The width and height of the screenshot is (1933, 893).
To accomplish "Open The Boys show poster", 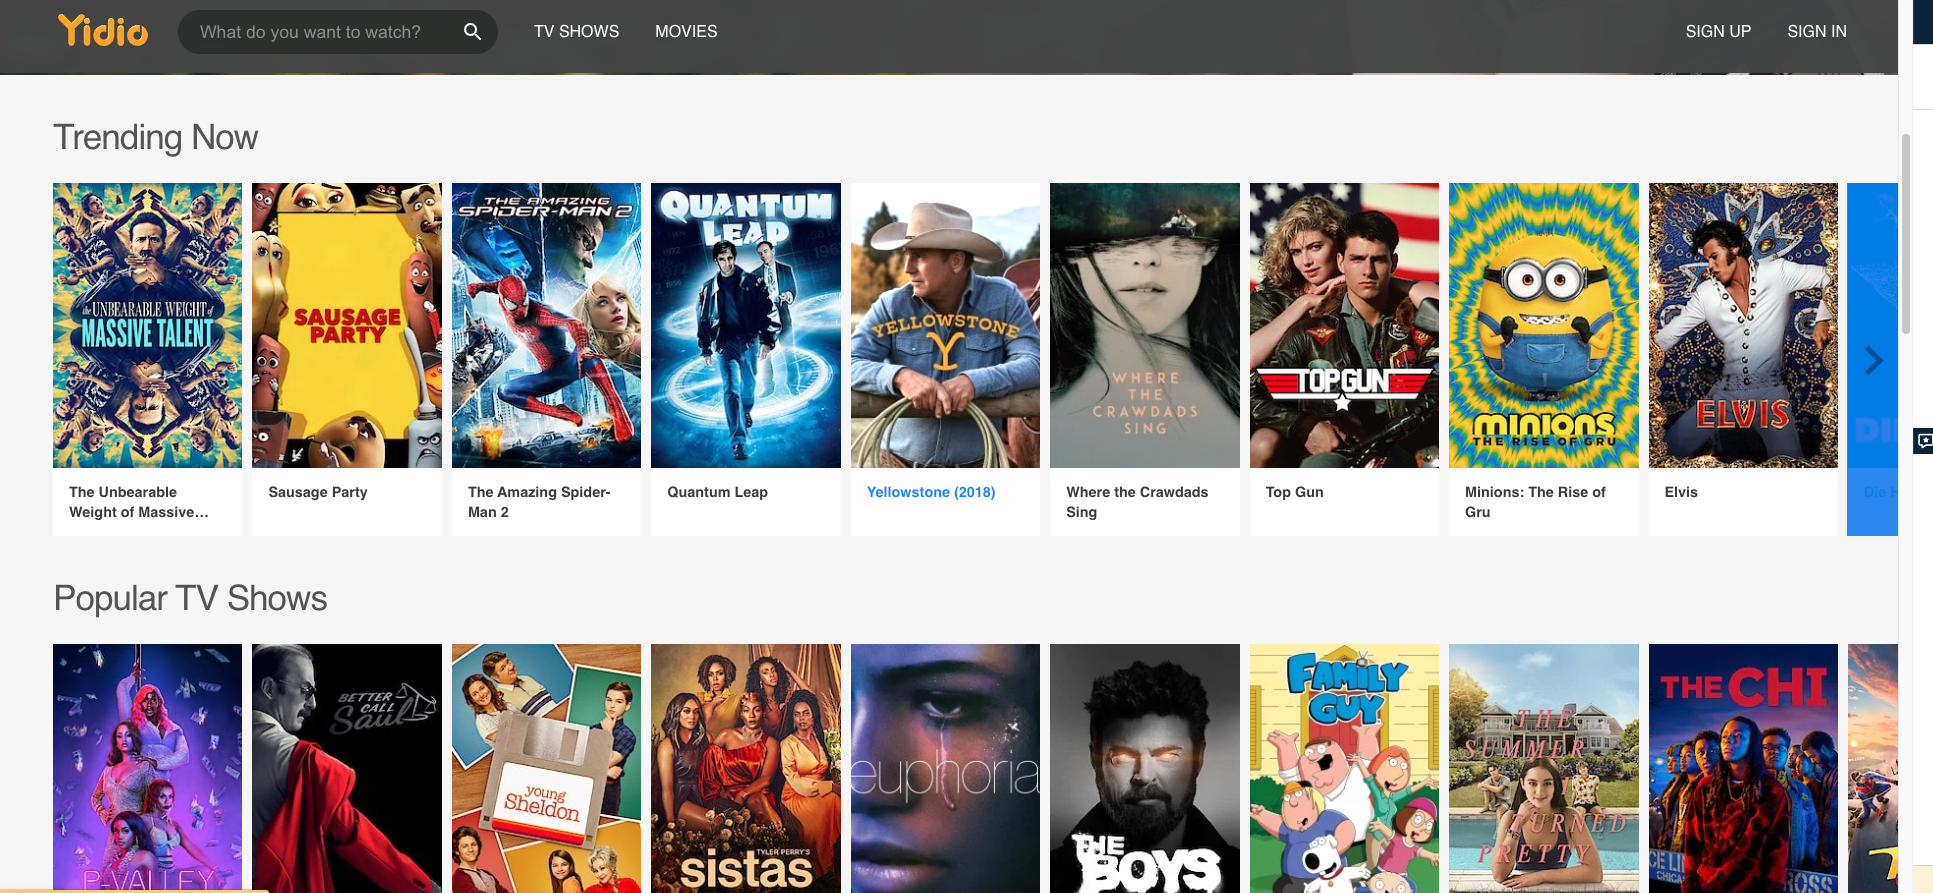I will 1144,768.
